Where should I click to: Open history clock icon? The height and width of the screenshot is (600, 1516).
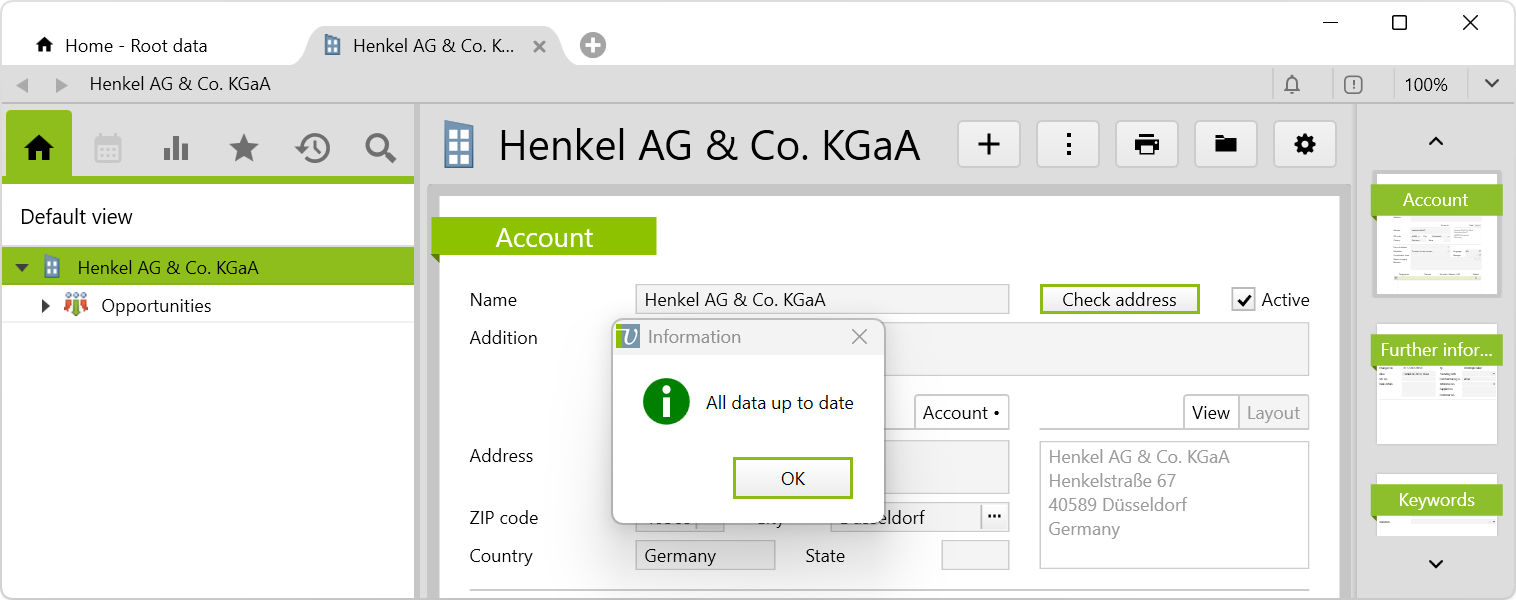tap(312, 148)
